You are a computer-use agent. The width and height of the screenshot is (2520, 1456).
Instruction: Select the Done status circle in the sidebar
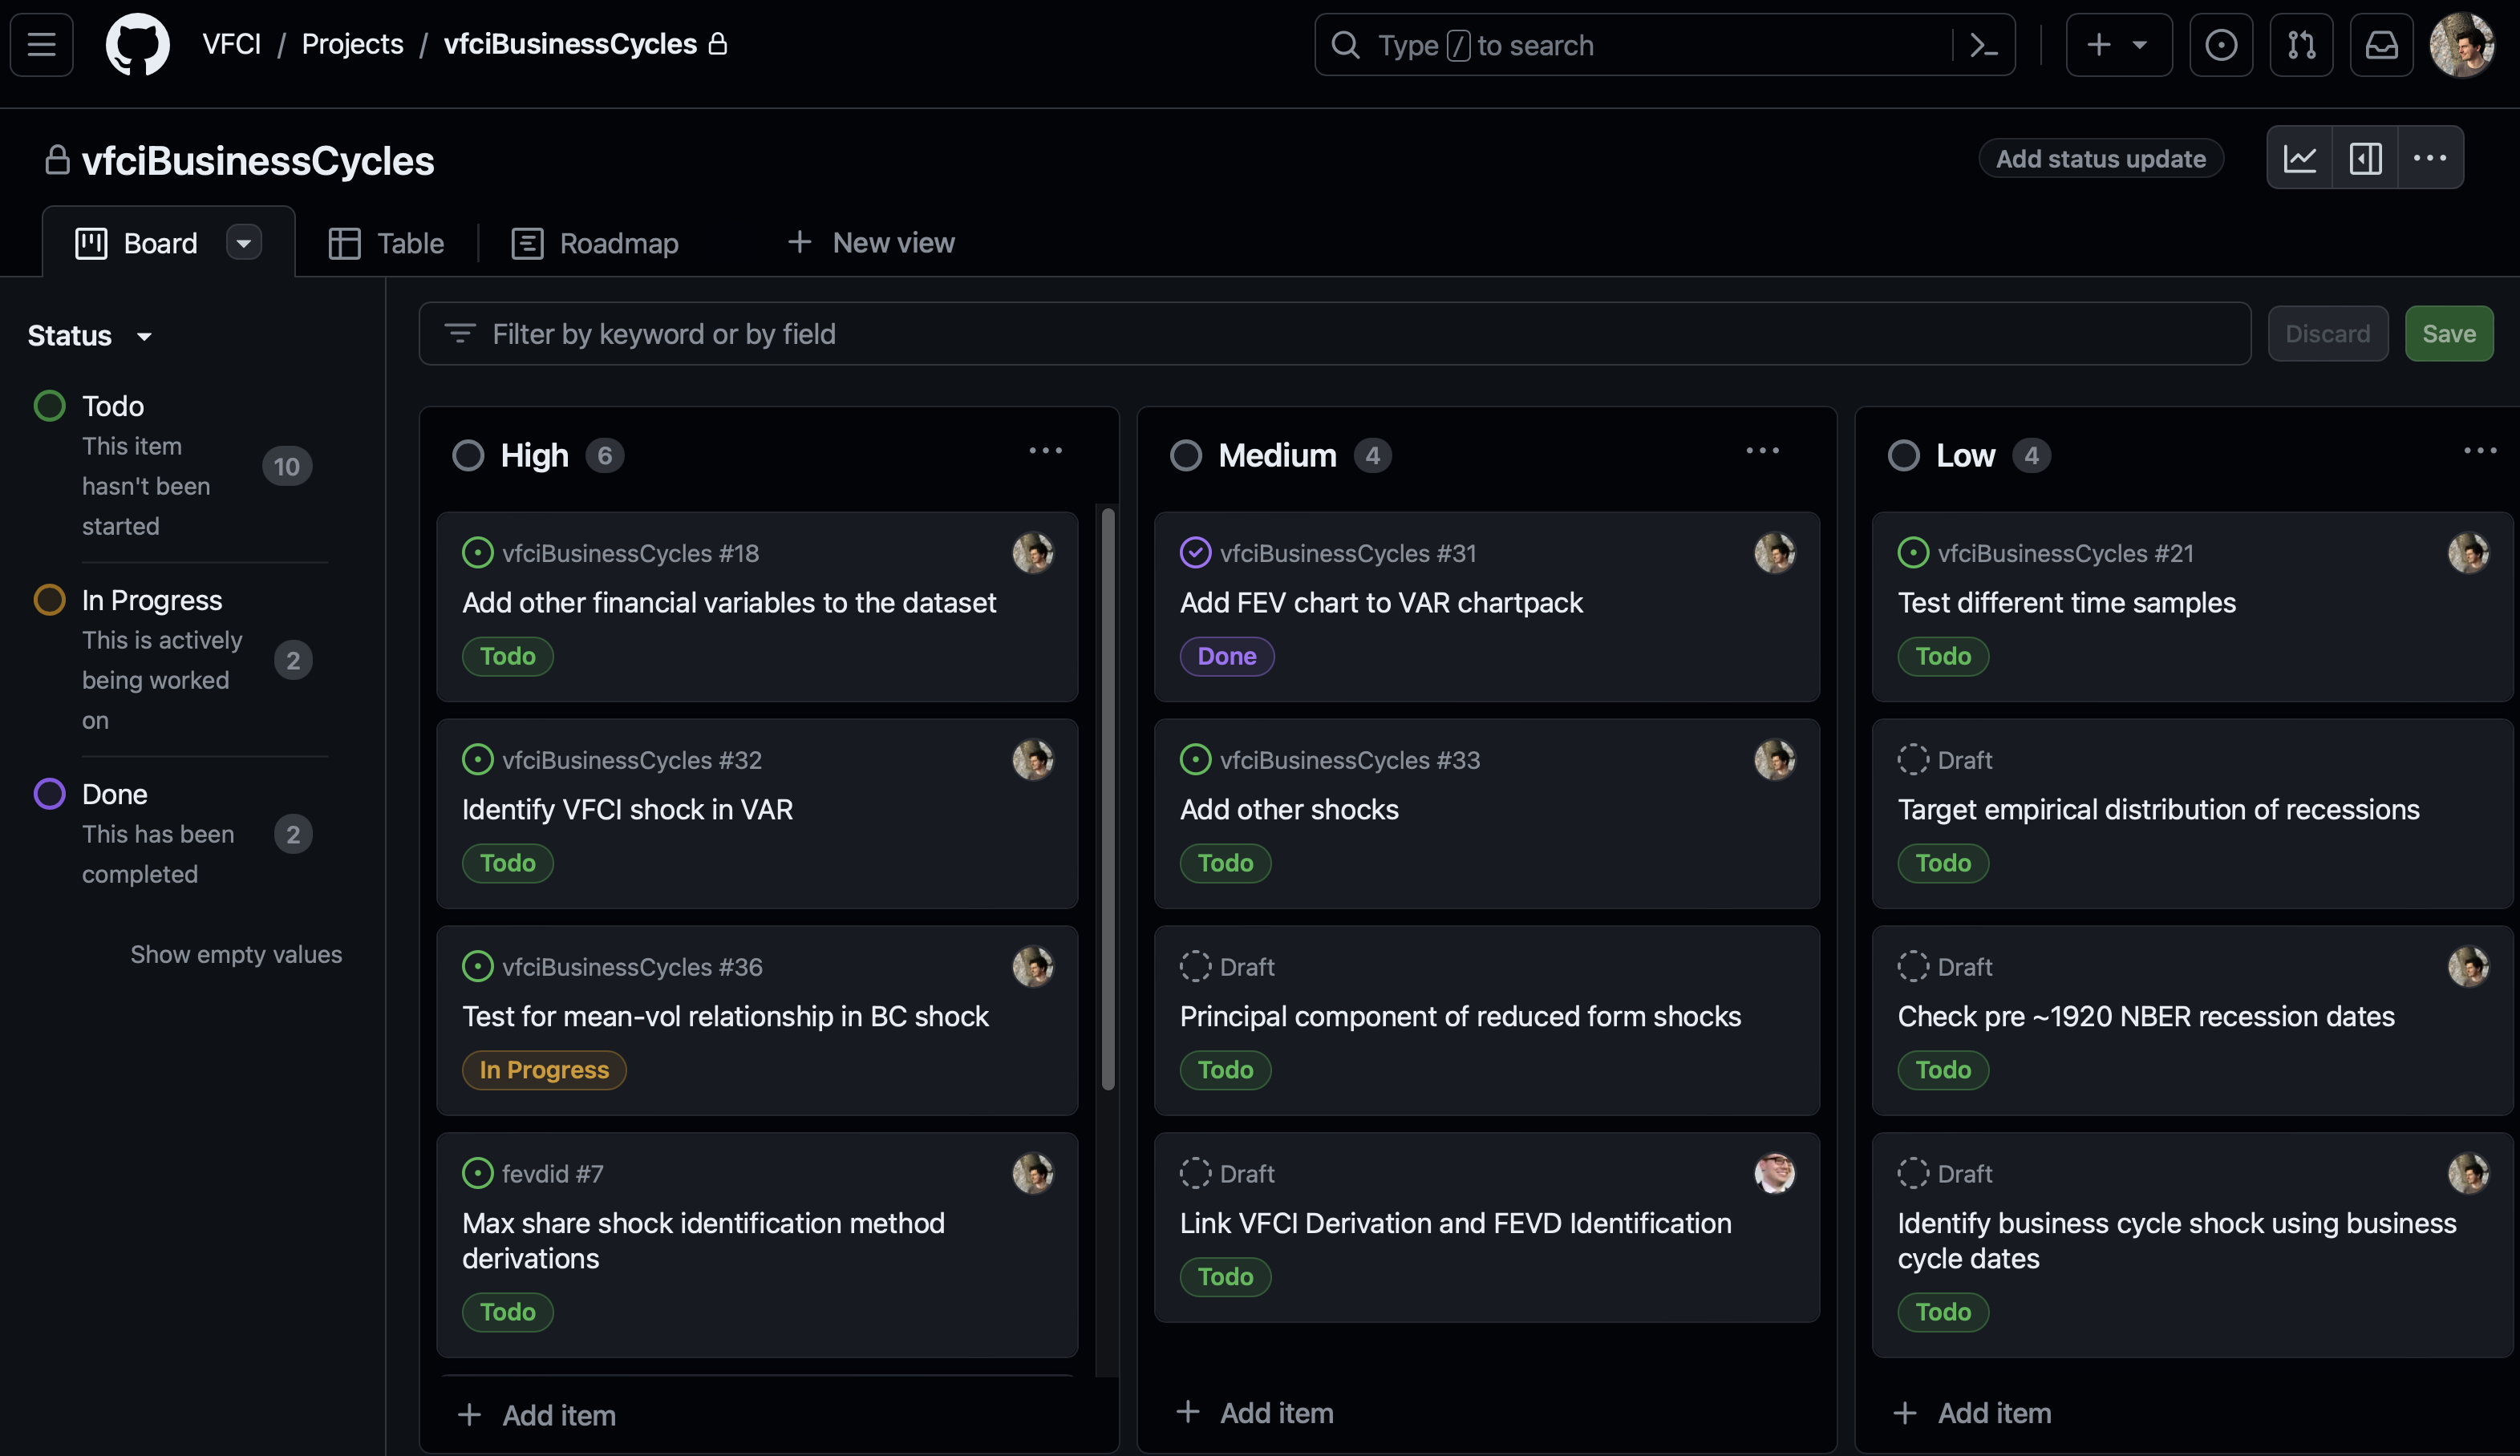pyautogui.click(x=49, y=794)
